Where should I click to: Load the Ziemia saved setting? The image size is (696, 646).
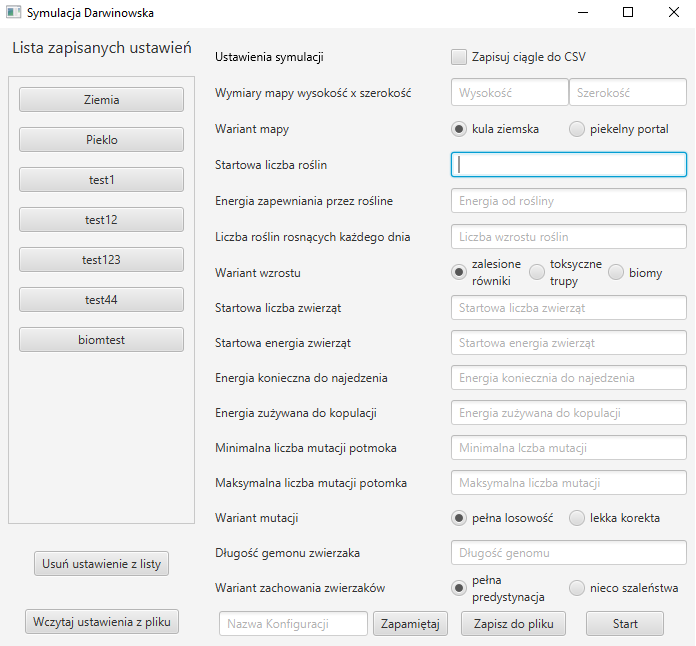(101, 99)
